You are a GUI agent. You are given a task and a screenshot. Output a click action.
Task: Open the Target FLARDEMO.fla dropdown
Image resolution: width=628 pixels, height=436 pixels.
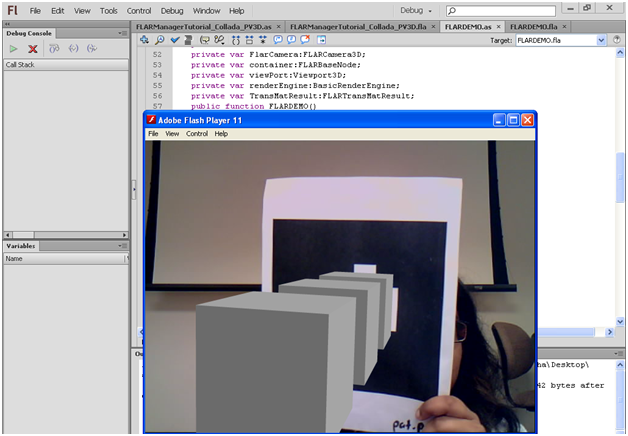601,40
